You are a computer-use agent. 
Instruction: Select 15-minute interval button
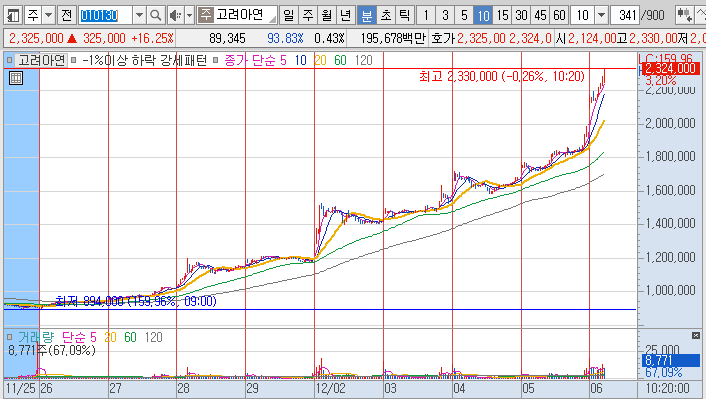tap(502, 16)
